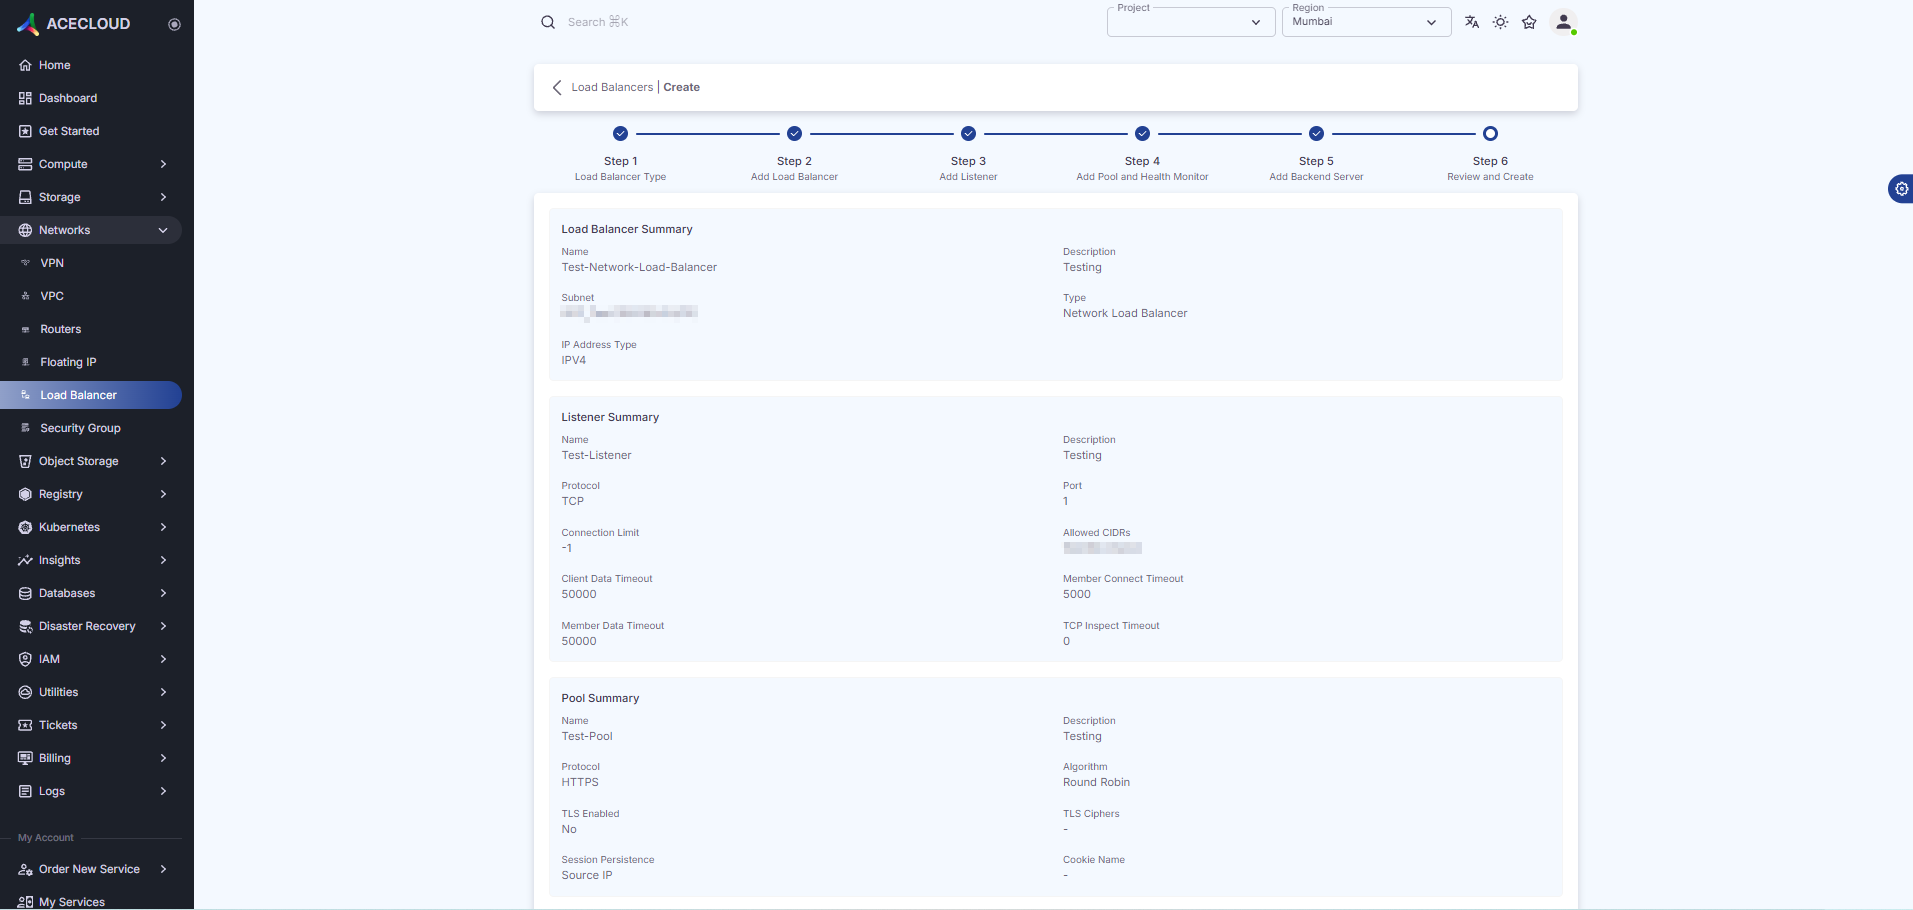Click the language translate icon
Viewport: 1913px width, 910px height.
pos(1471,22)
